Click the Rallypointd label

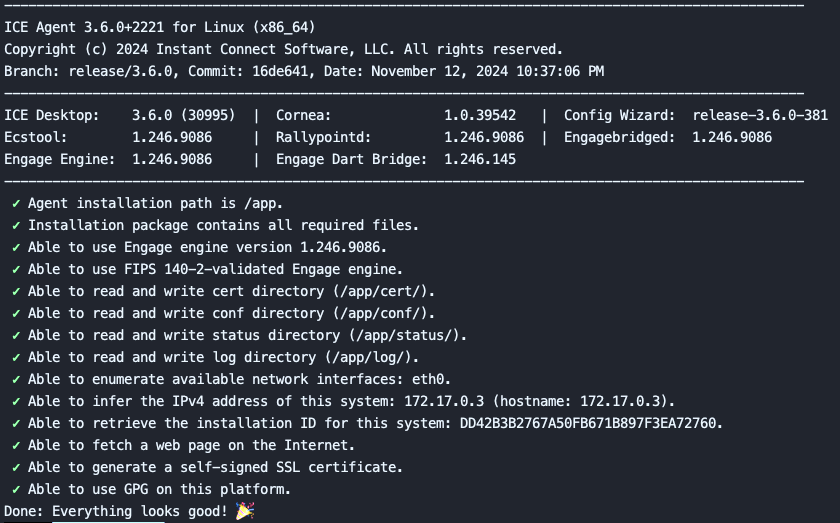(x=324, y=137)
